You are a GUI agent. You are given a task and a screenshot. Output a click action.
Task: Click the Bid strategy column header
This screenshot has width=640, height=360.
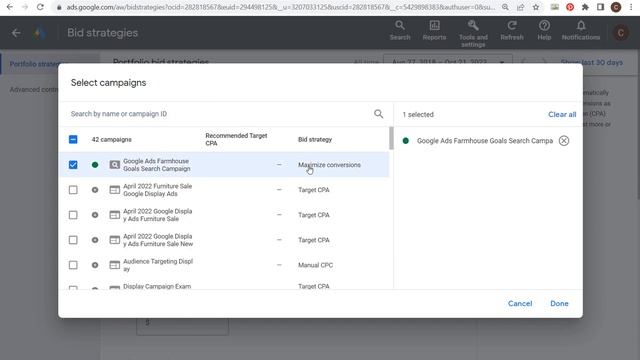click(315, 140)
